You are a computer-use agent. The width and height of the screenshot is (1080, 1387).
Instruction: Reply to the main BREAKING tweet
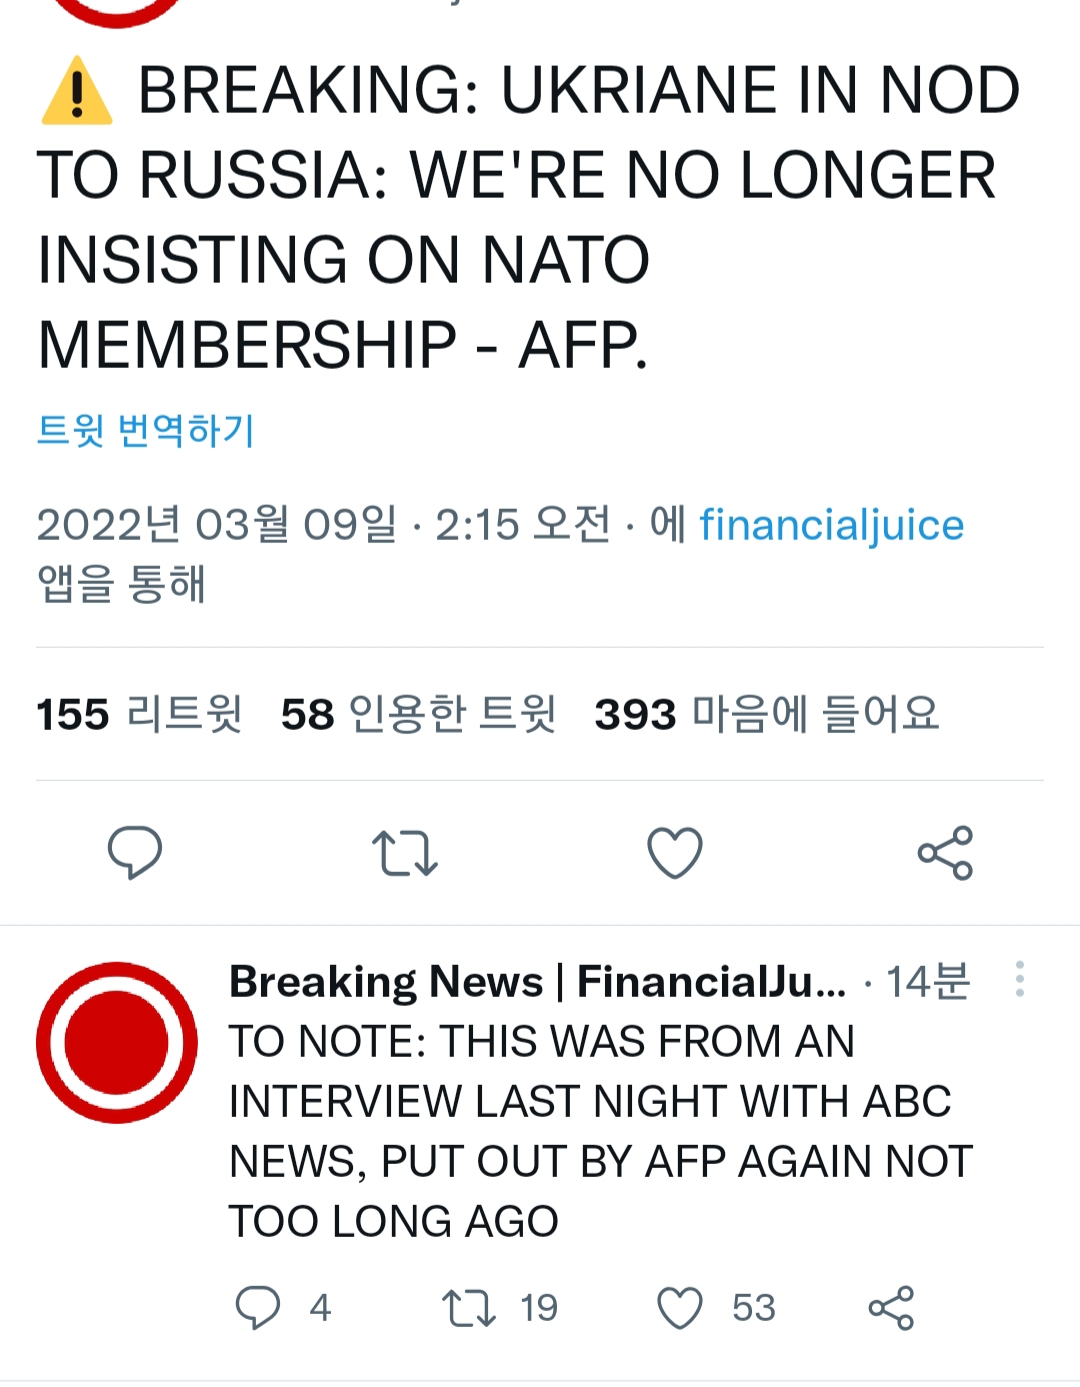(135, 852)
